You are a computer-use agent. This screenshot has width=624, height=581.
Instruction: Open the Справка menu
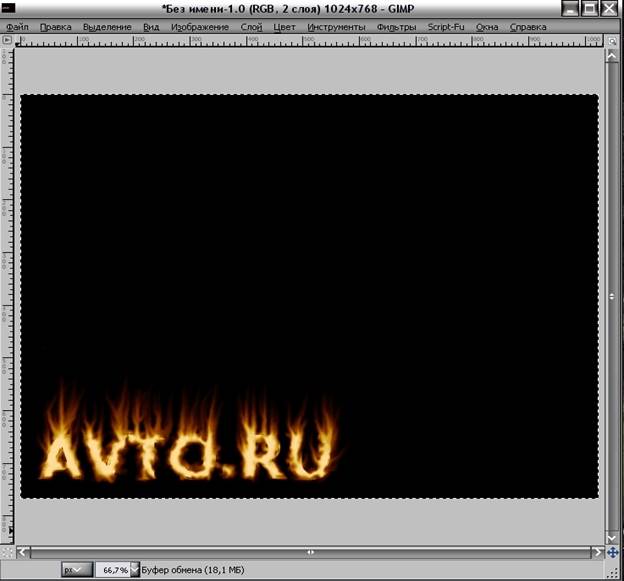click(x=528, y=27)
